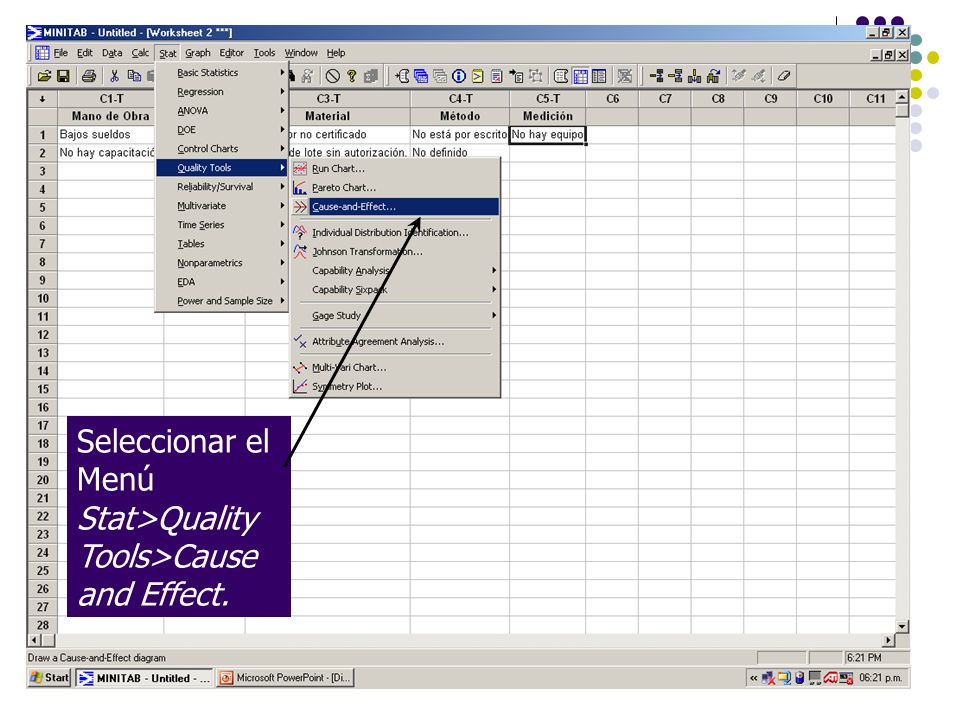The width and height of the screenshot is (960, 720).
Task: Click the Help question mark toolbar icon
Action: (x=351, y=76)
